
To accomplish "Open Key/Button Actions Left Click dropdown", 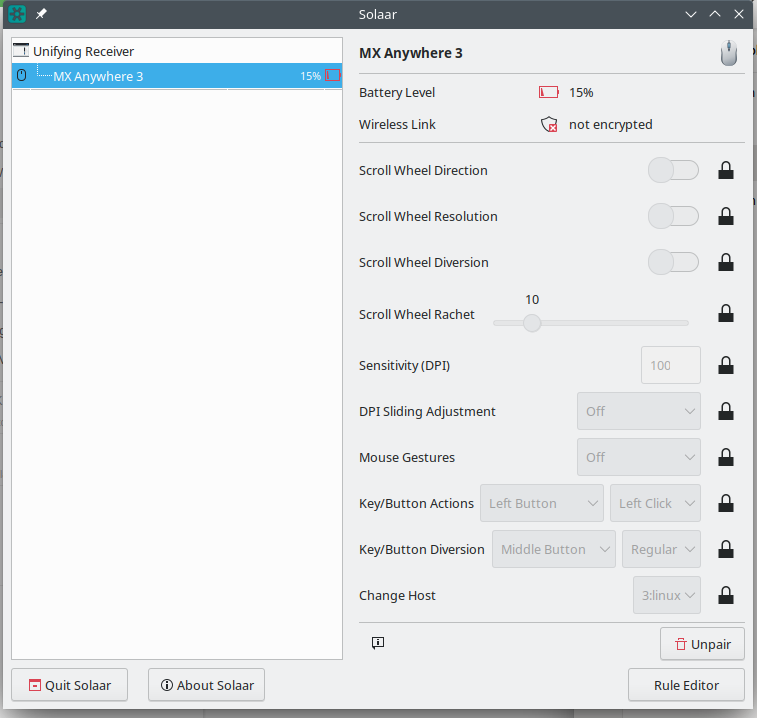I will pos(655,503).
